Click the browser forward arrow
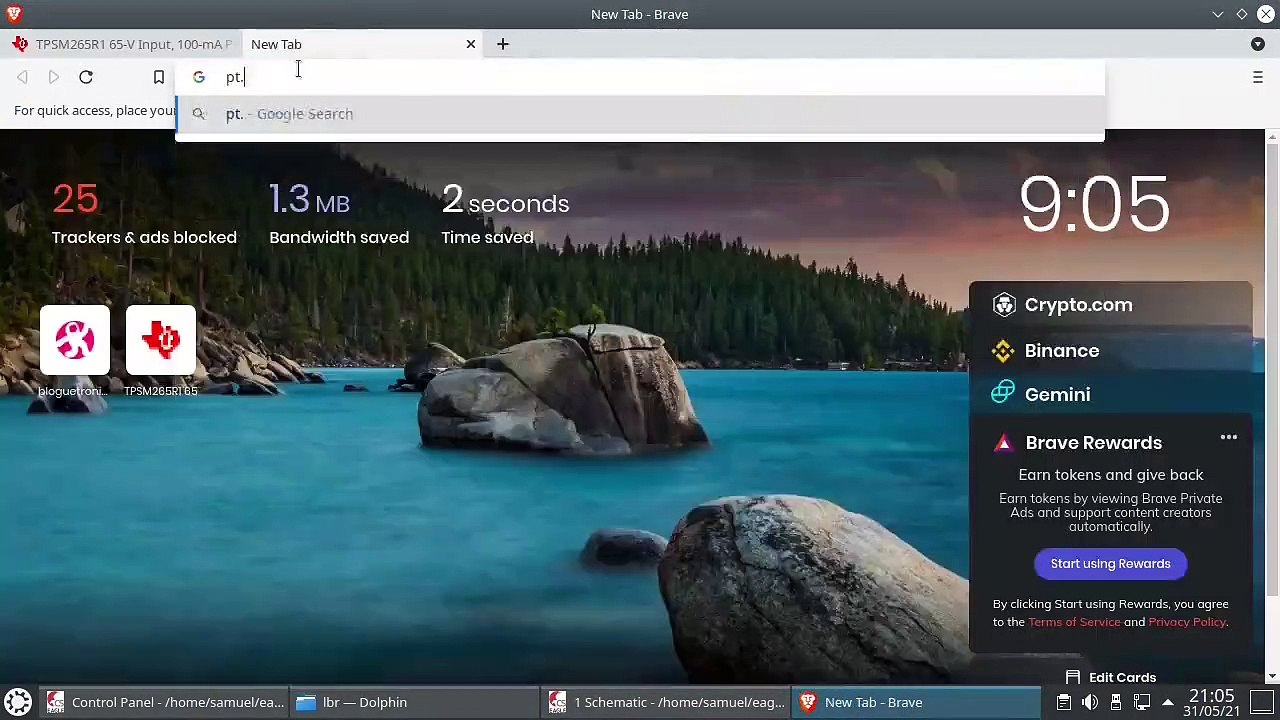This screenshot has height=720, width=1280. click(54, 77)
